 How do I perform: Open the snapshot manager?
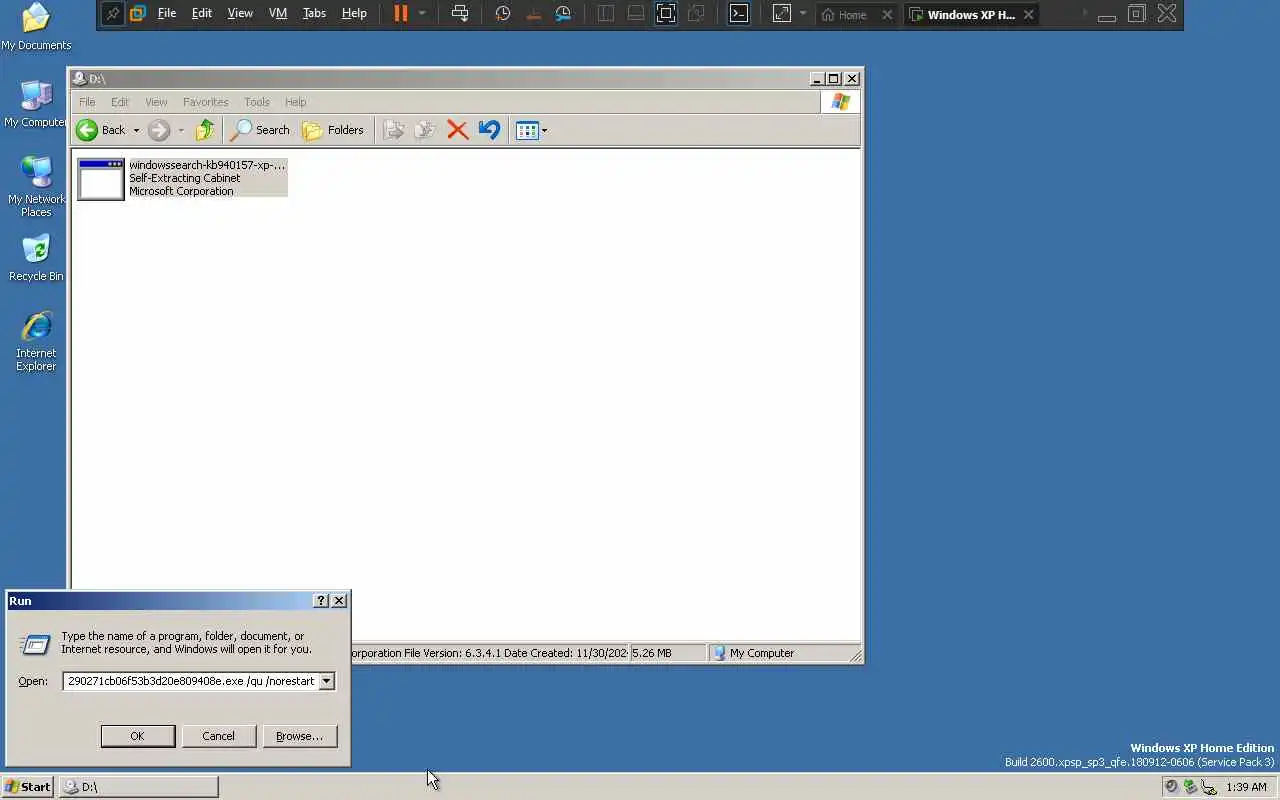(564, 14)
